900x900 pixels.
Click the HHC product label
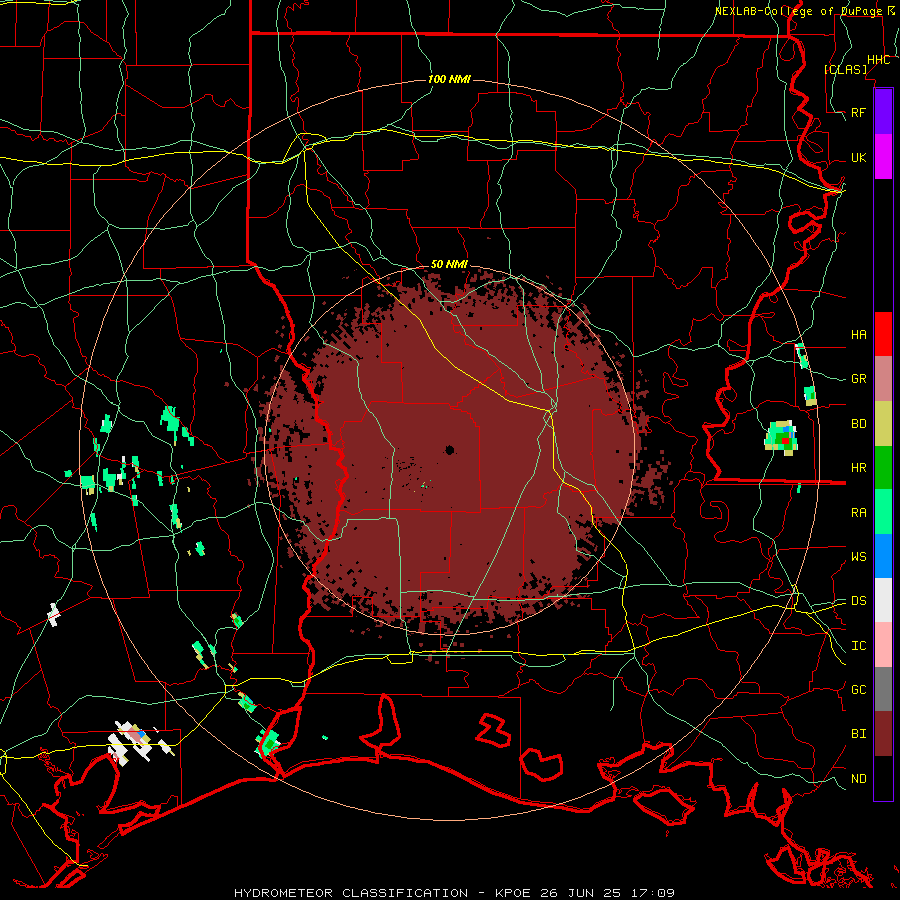(x=878, y=60)
